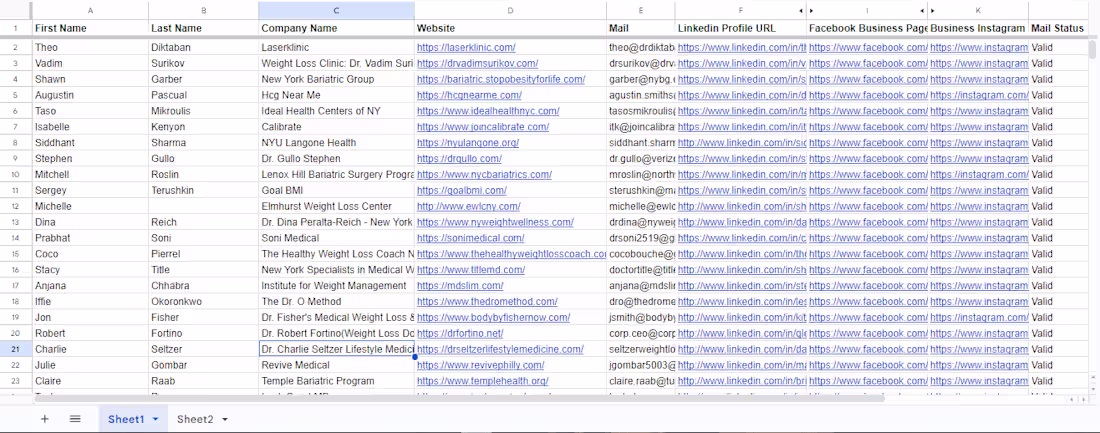Image resolution: width=1100 pixels, height=433 pixels.
Task: Select row 21 header number
Action: click(16, 349)
